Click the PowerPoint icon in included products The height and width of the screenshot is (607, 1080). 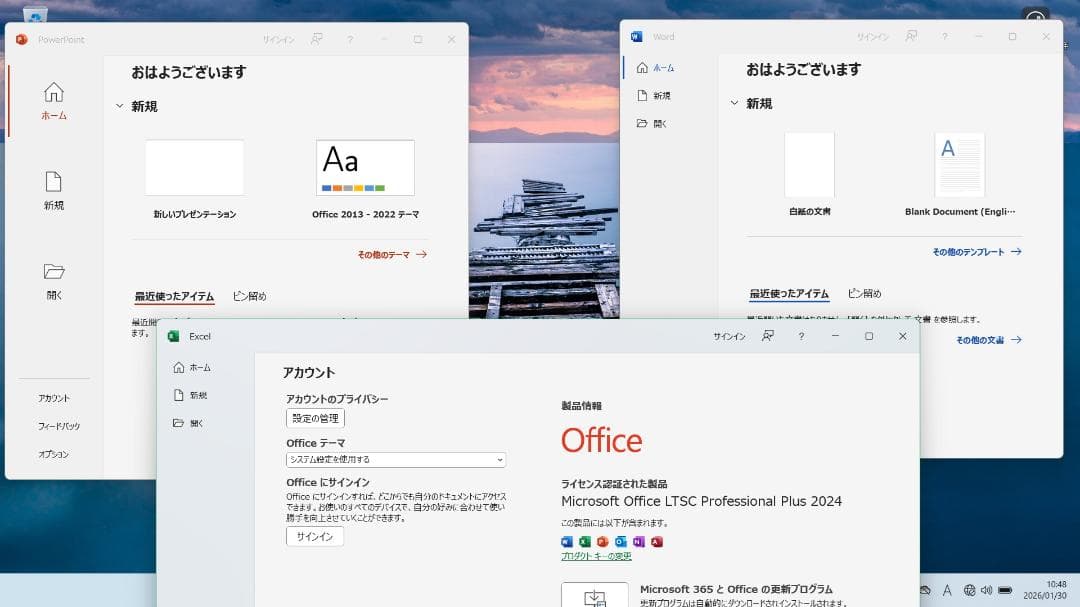[x=602, y=541]
